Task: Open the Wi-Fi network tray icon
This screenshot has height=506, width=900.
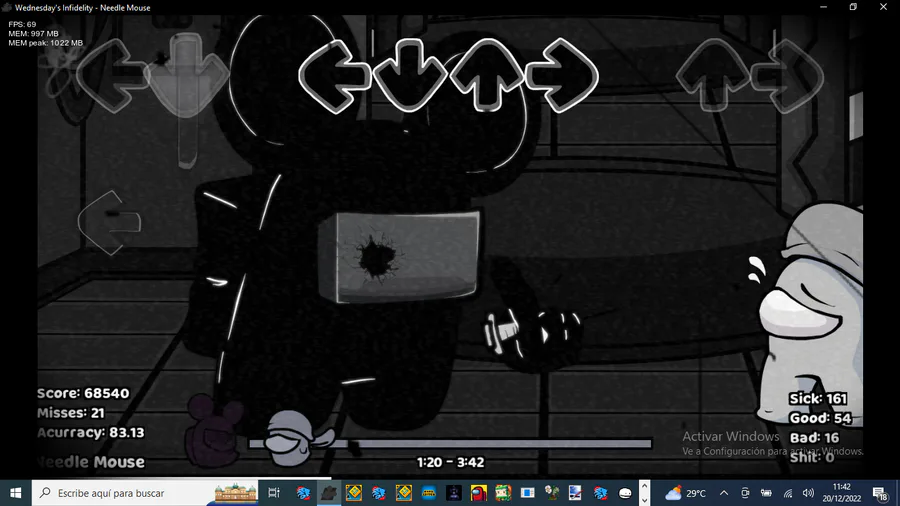Action: (788, 493)
